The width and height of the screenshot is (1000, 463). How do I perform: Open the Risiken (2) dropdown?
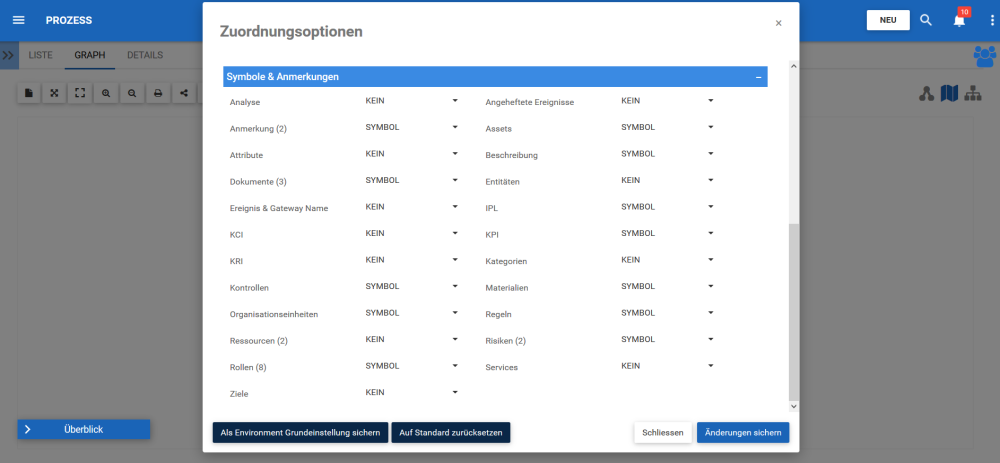667,339
